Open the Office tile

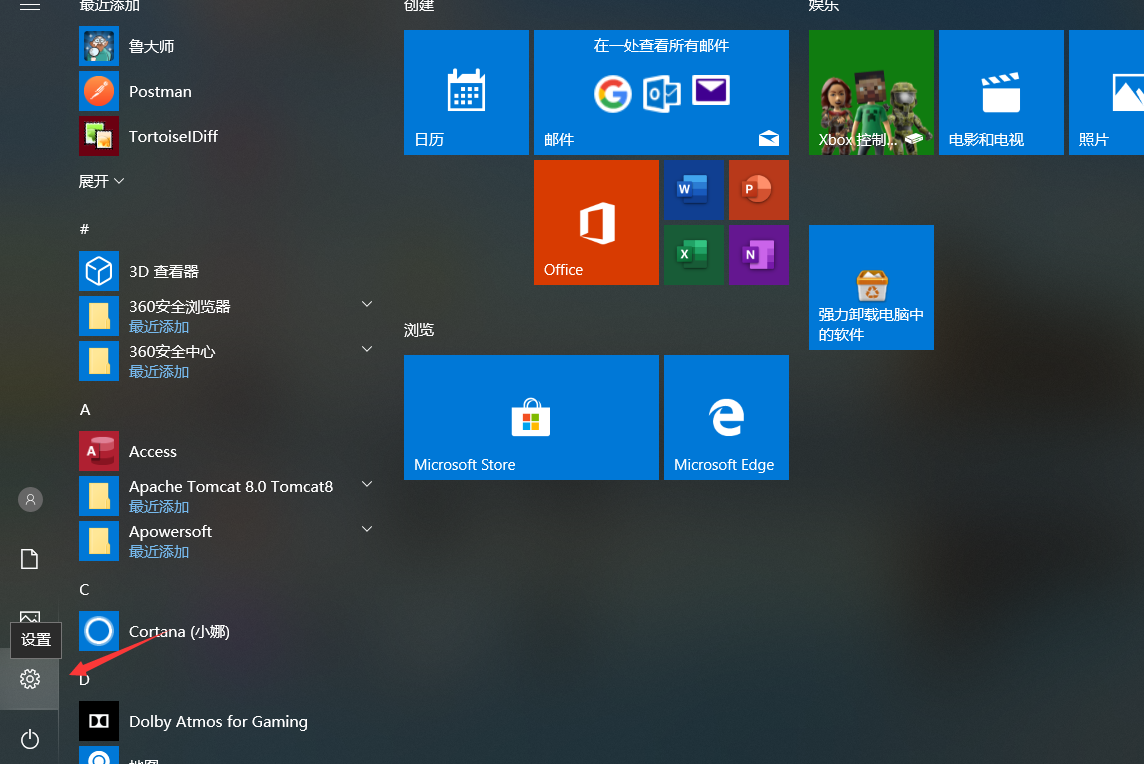pyautogui.click(x=596, y=223)
